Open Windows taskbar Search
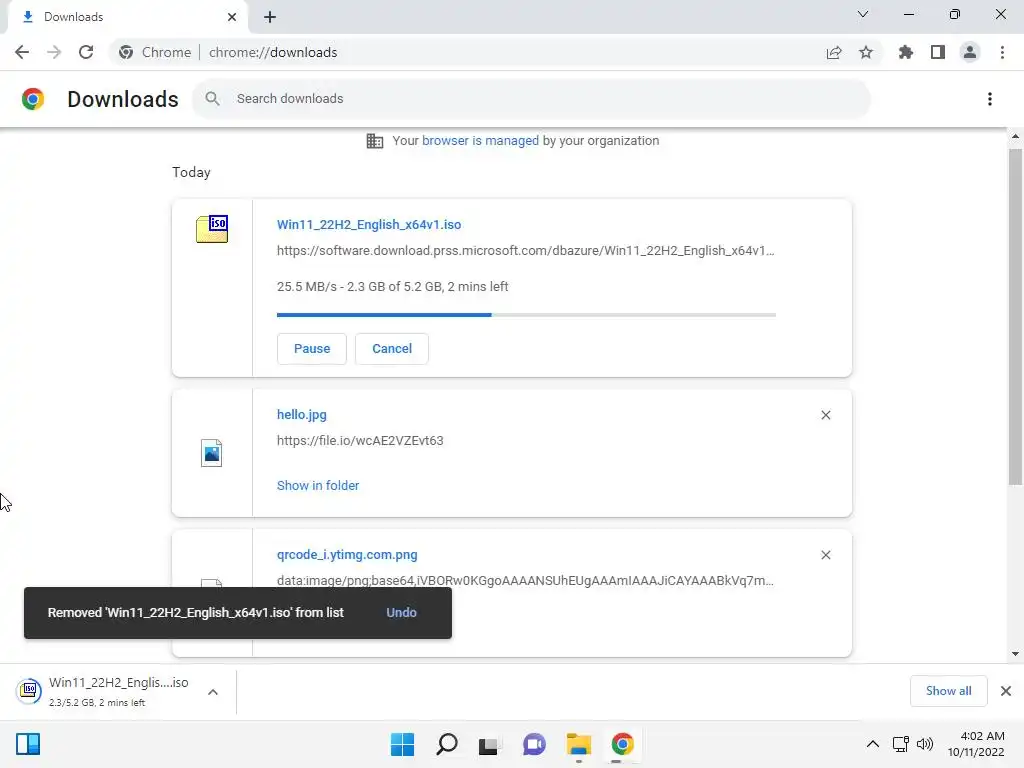The width and height of the screenshot is (1024, 768). pos(447,744)
